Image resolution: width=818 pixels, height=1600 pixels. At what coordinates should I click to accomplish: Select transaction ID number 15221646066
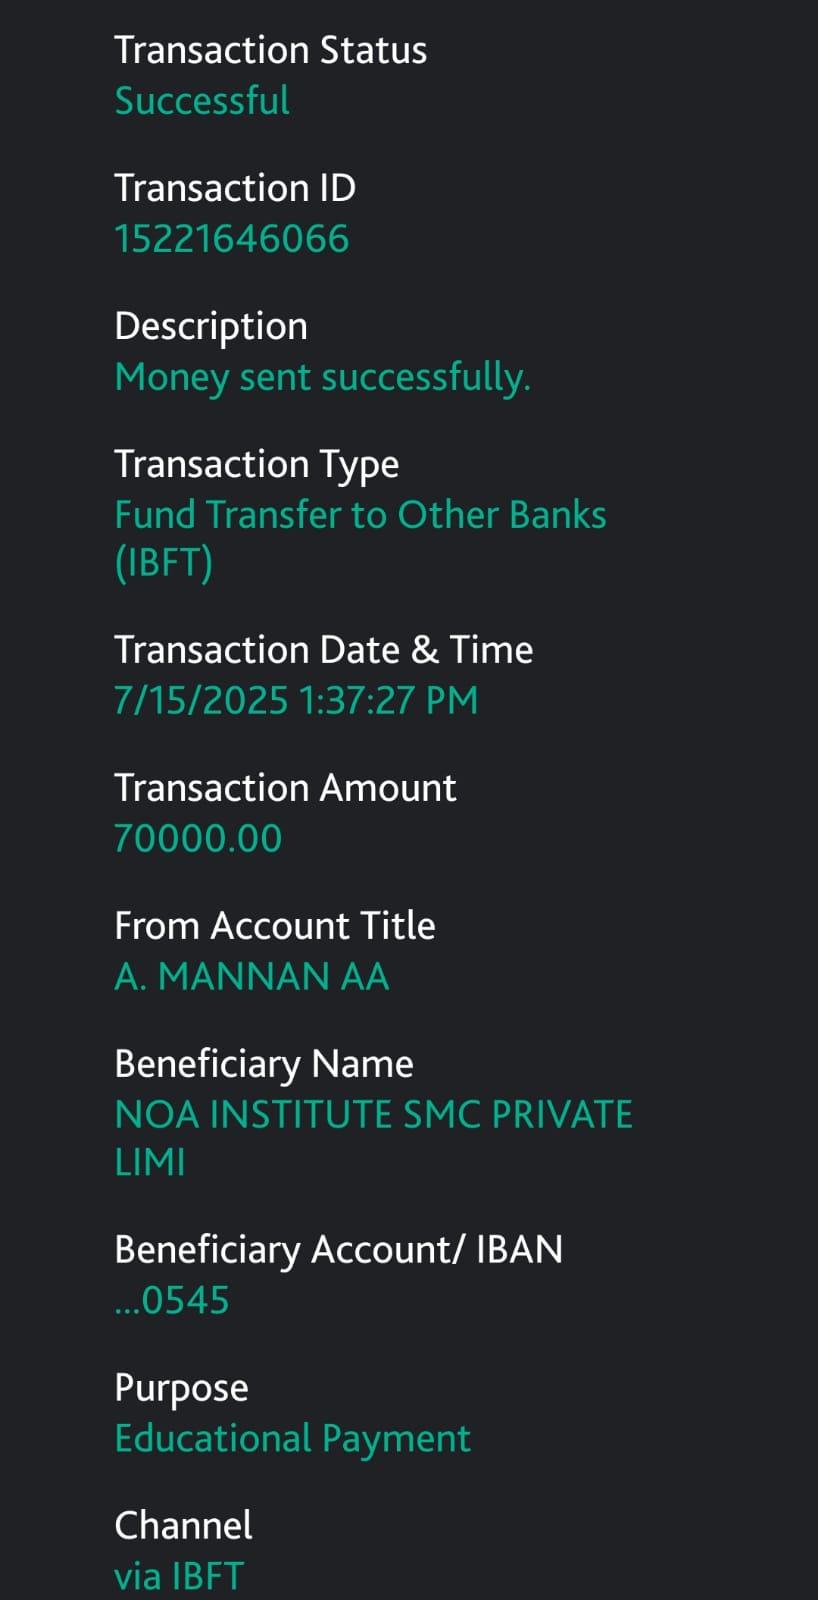(x=232, y=239)
